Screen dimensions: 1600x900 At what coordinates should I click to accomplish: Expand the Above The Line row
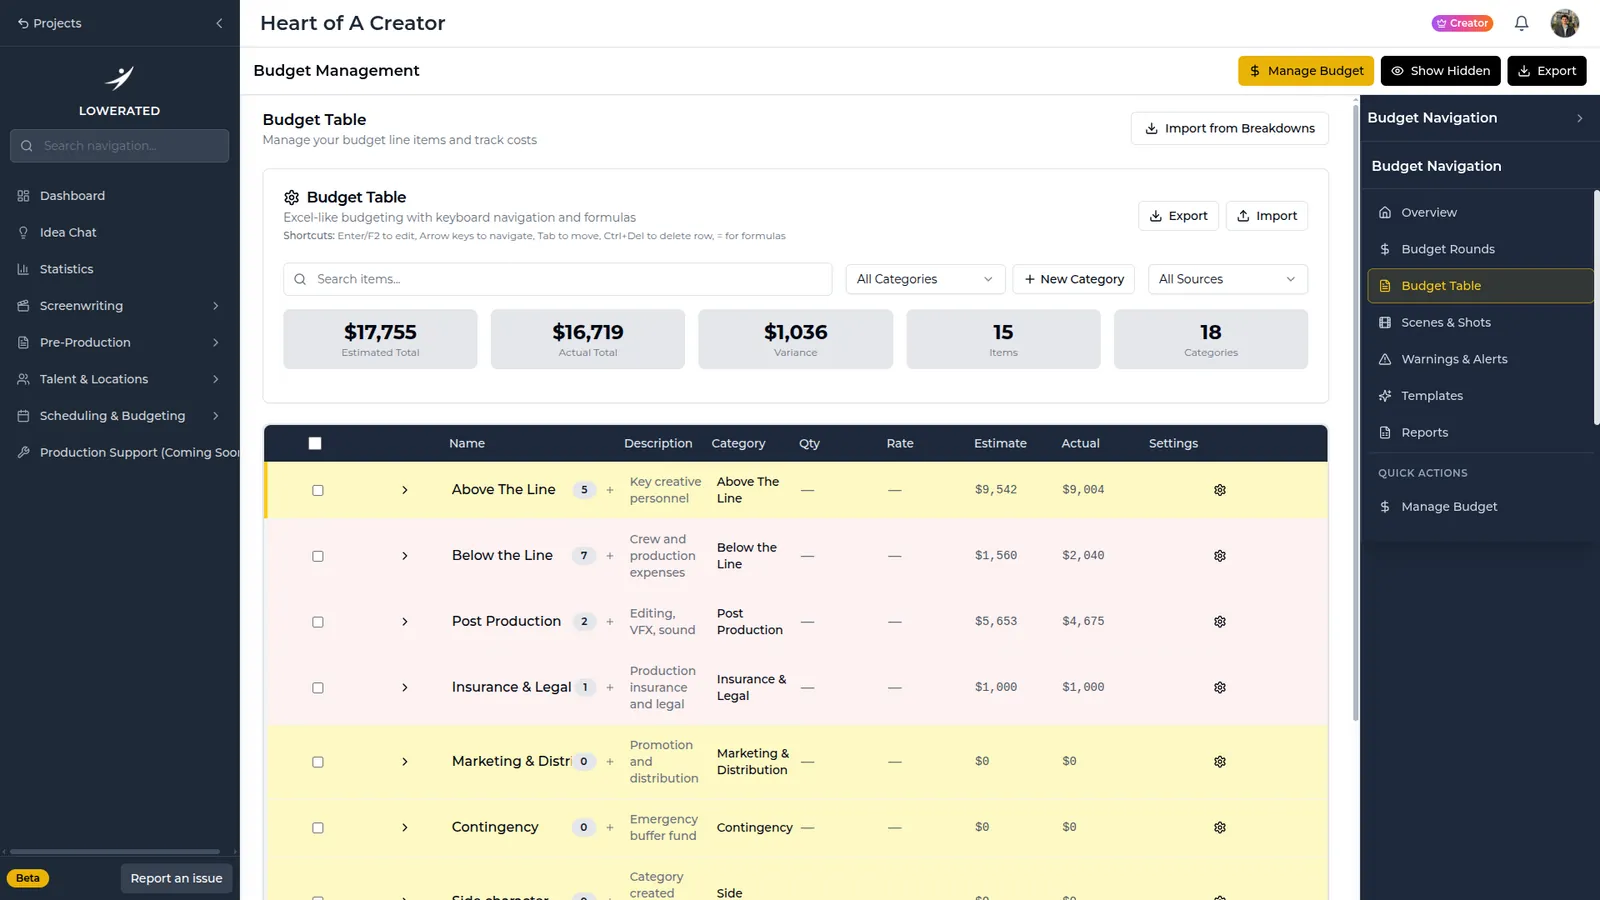tap(405, 490)
